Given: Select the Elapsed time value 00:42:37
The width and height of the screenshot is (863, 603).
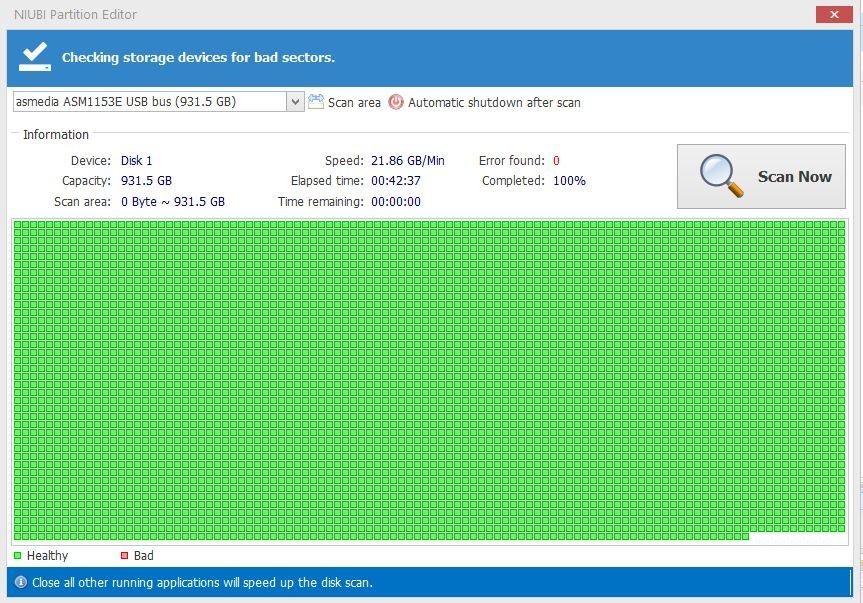Looking at the screenshot, I should coord(396,180).
